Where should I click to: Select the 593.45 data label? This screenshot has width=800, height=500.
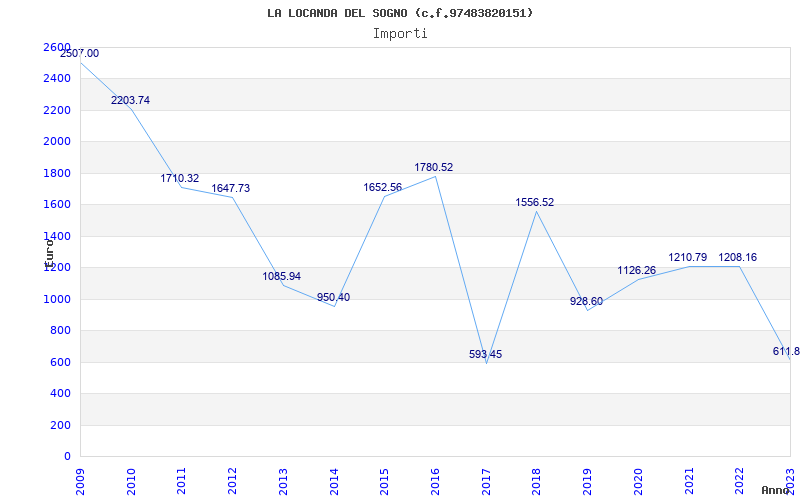pyautogui.click(x=486, y=354)
